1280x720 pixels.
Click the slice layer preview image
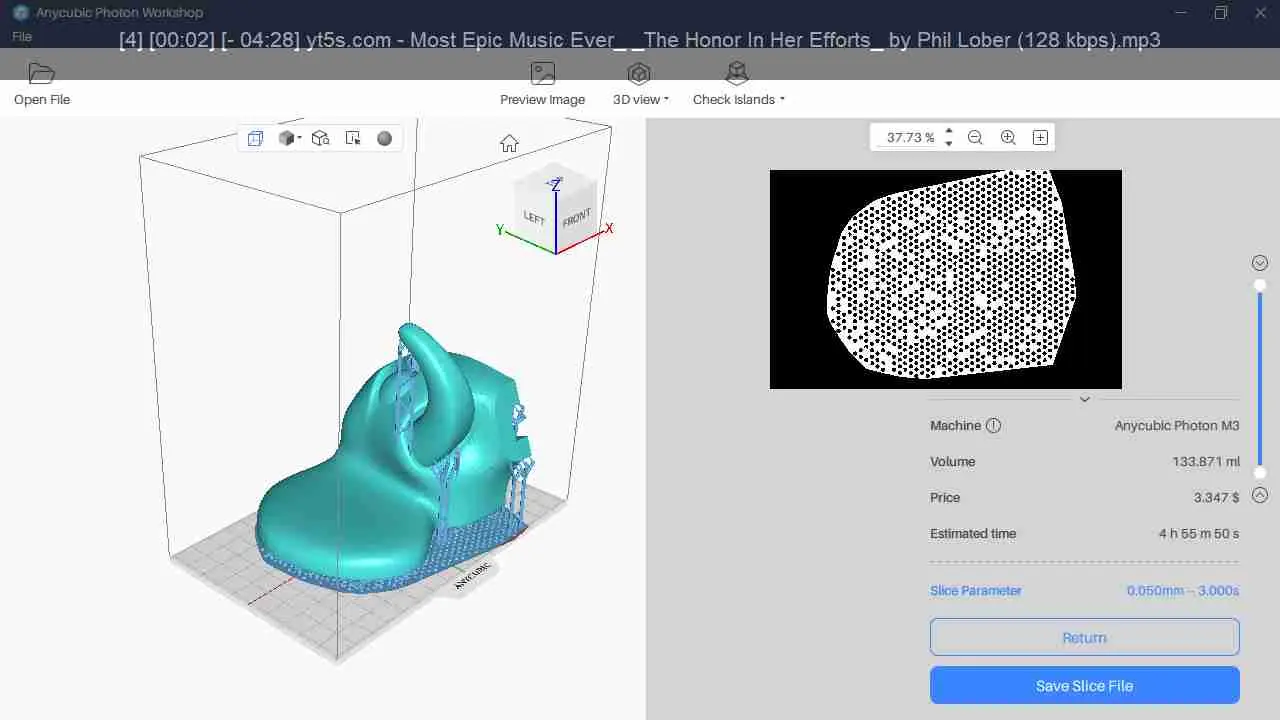pos(946,279)
